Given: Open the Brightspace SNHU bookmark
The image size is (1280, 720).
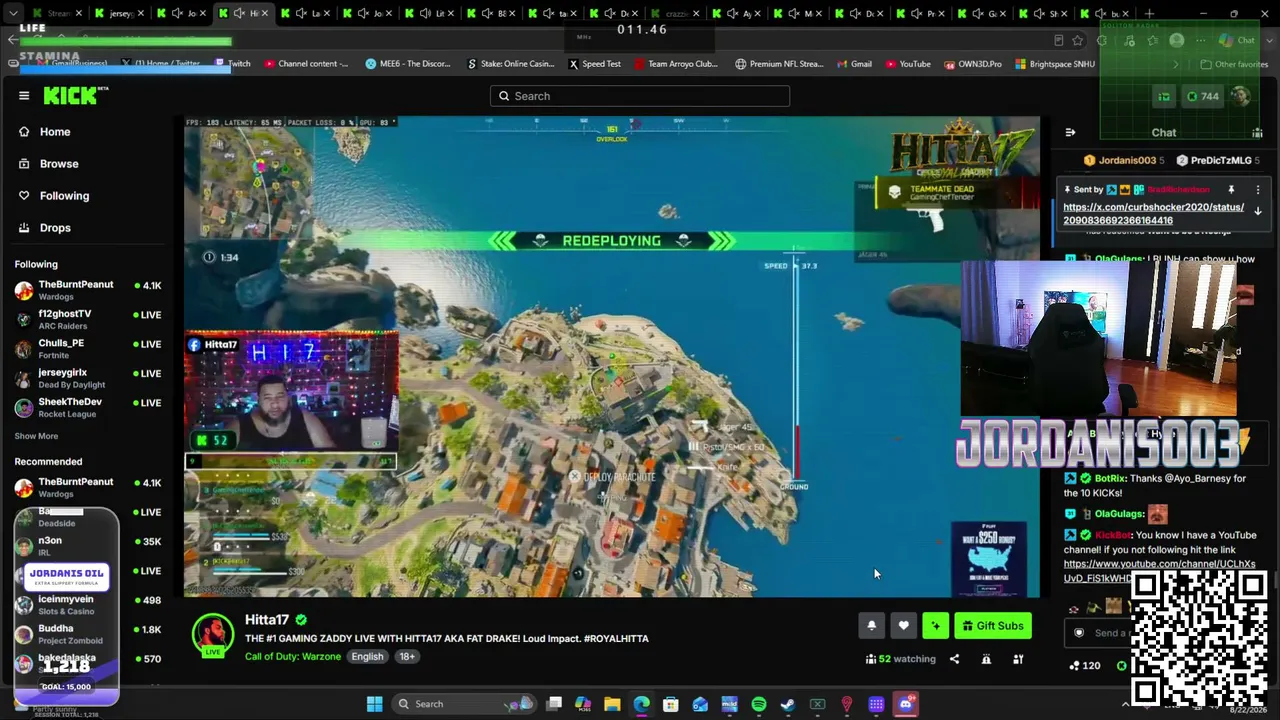Looking at the screenshot, I should pyautogui.click(x=1055, y=64).
